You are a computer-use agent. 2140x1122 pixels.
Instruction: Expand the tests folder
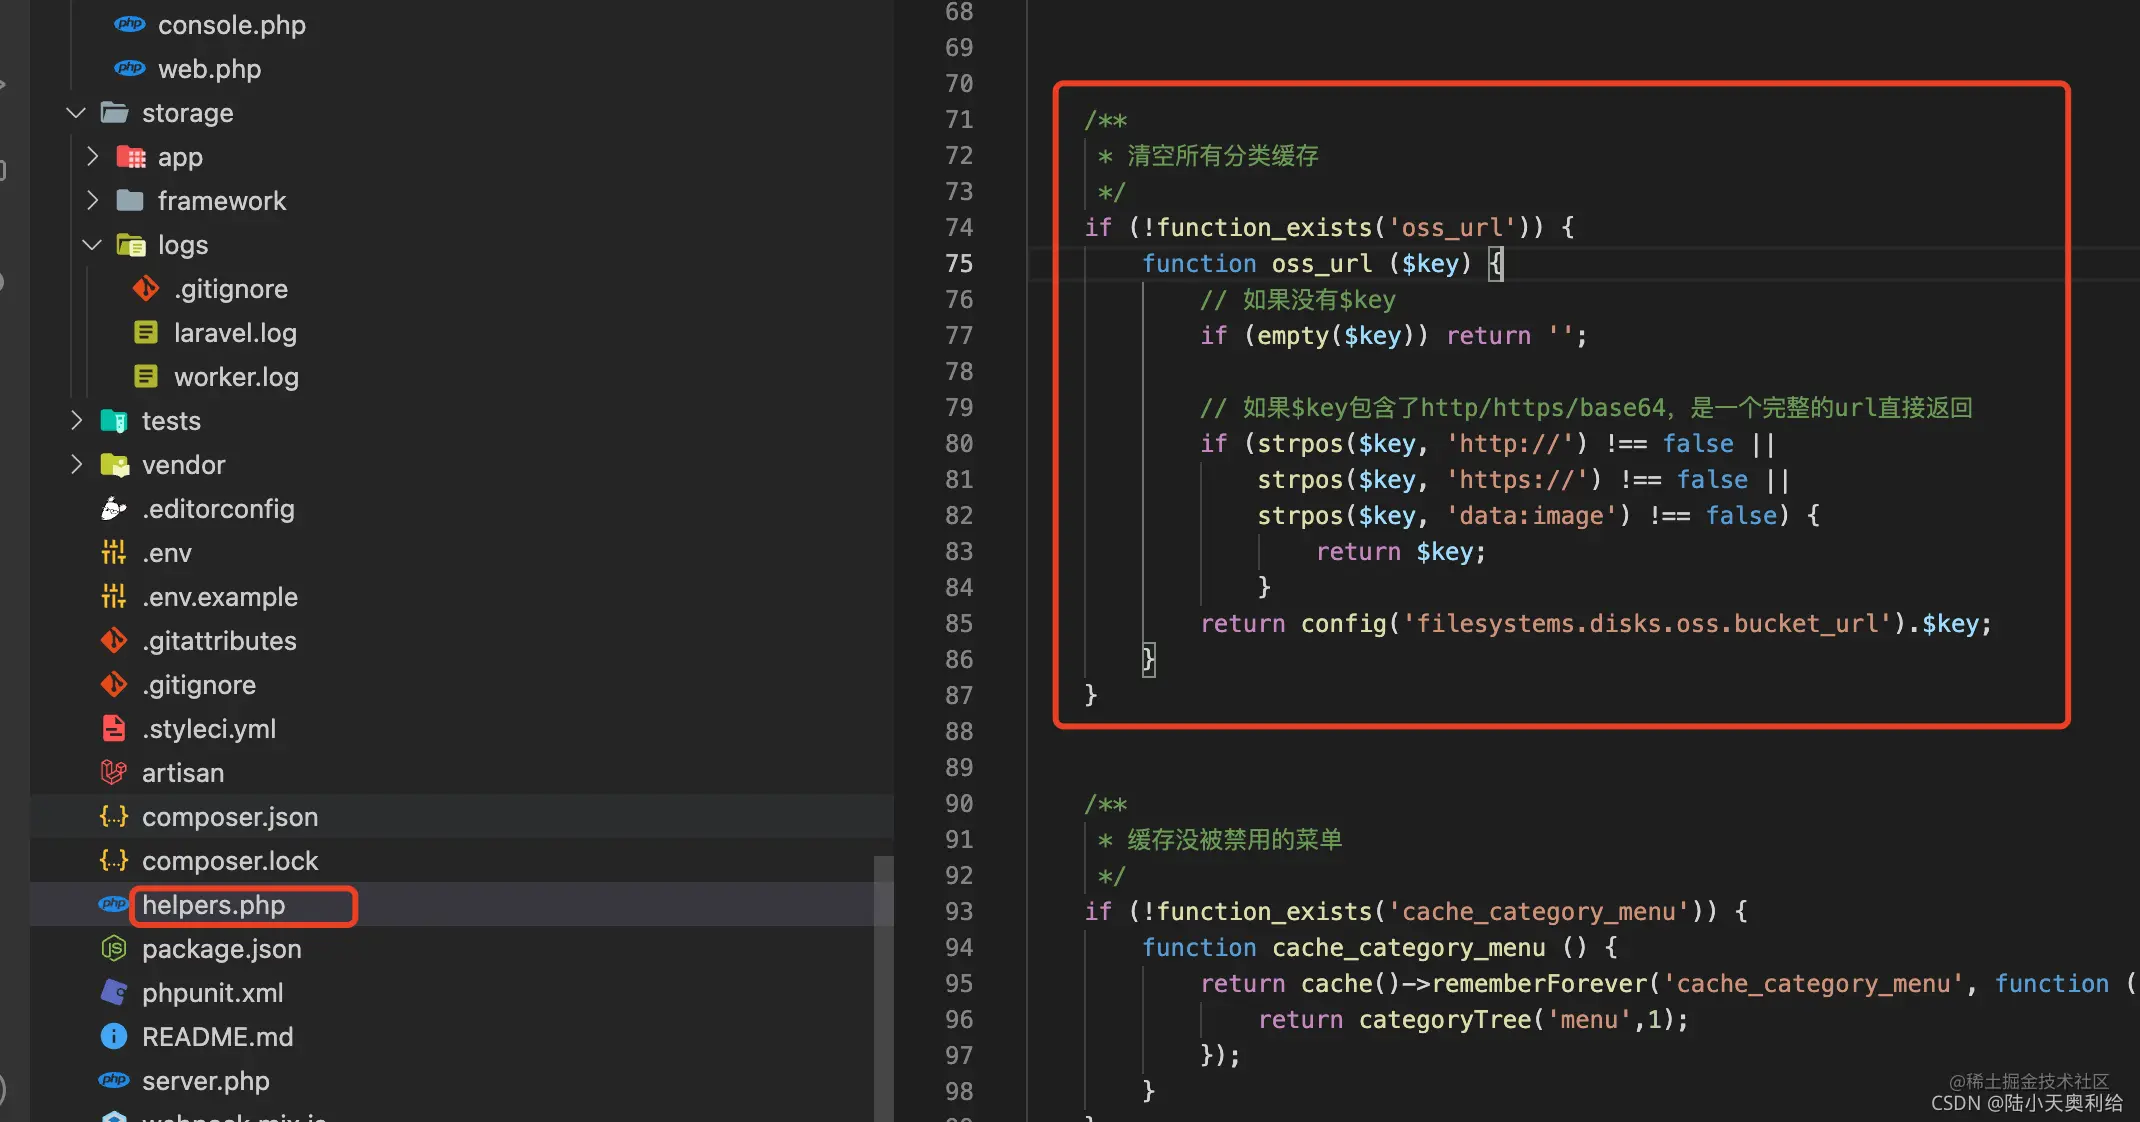coord(76,420)
